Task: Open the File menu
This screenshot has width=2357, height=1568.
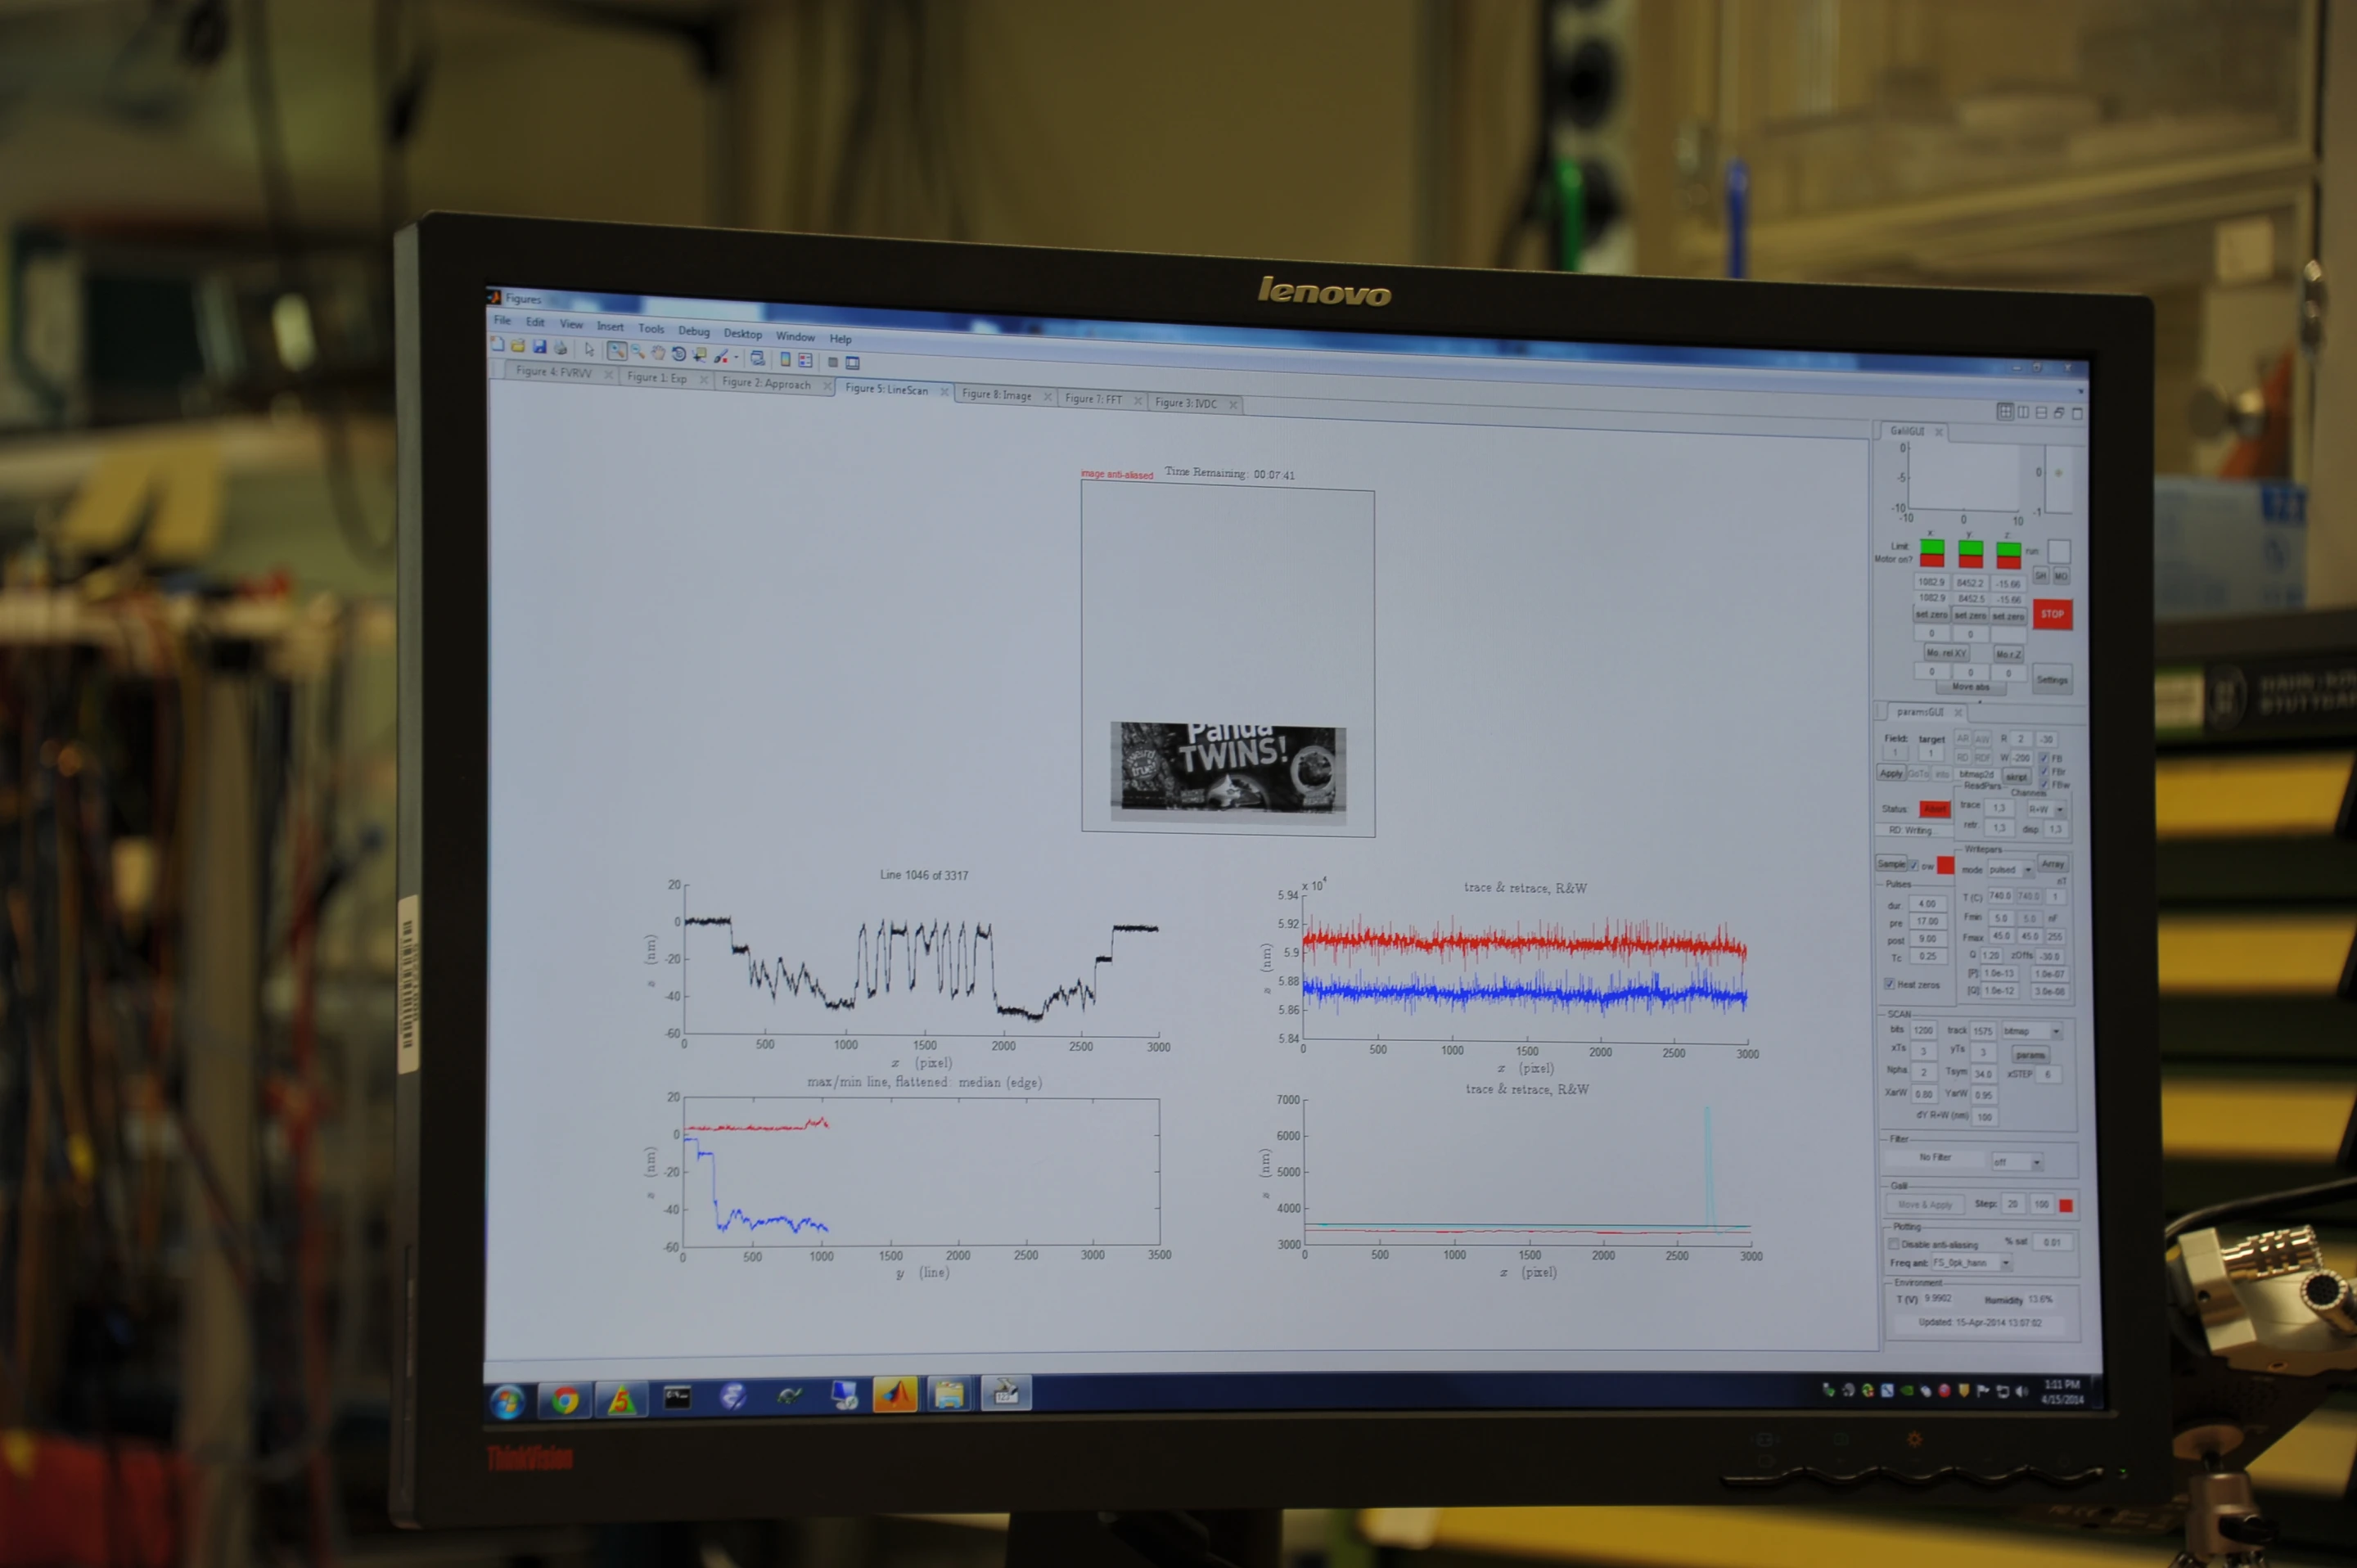Action: 502,320
